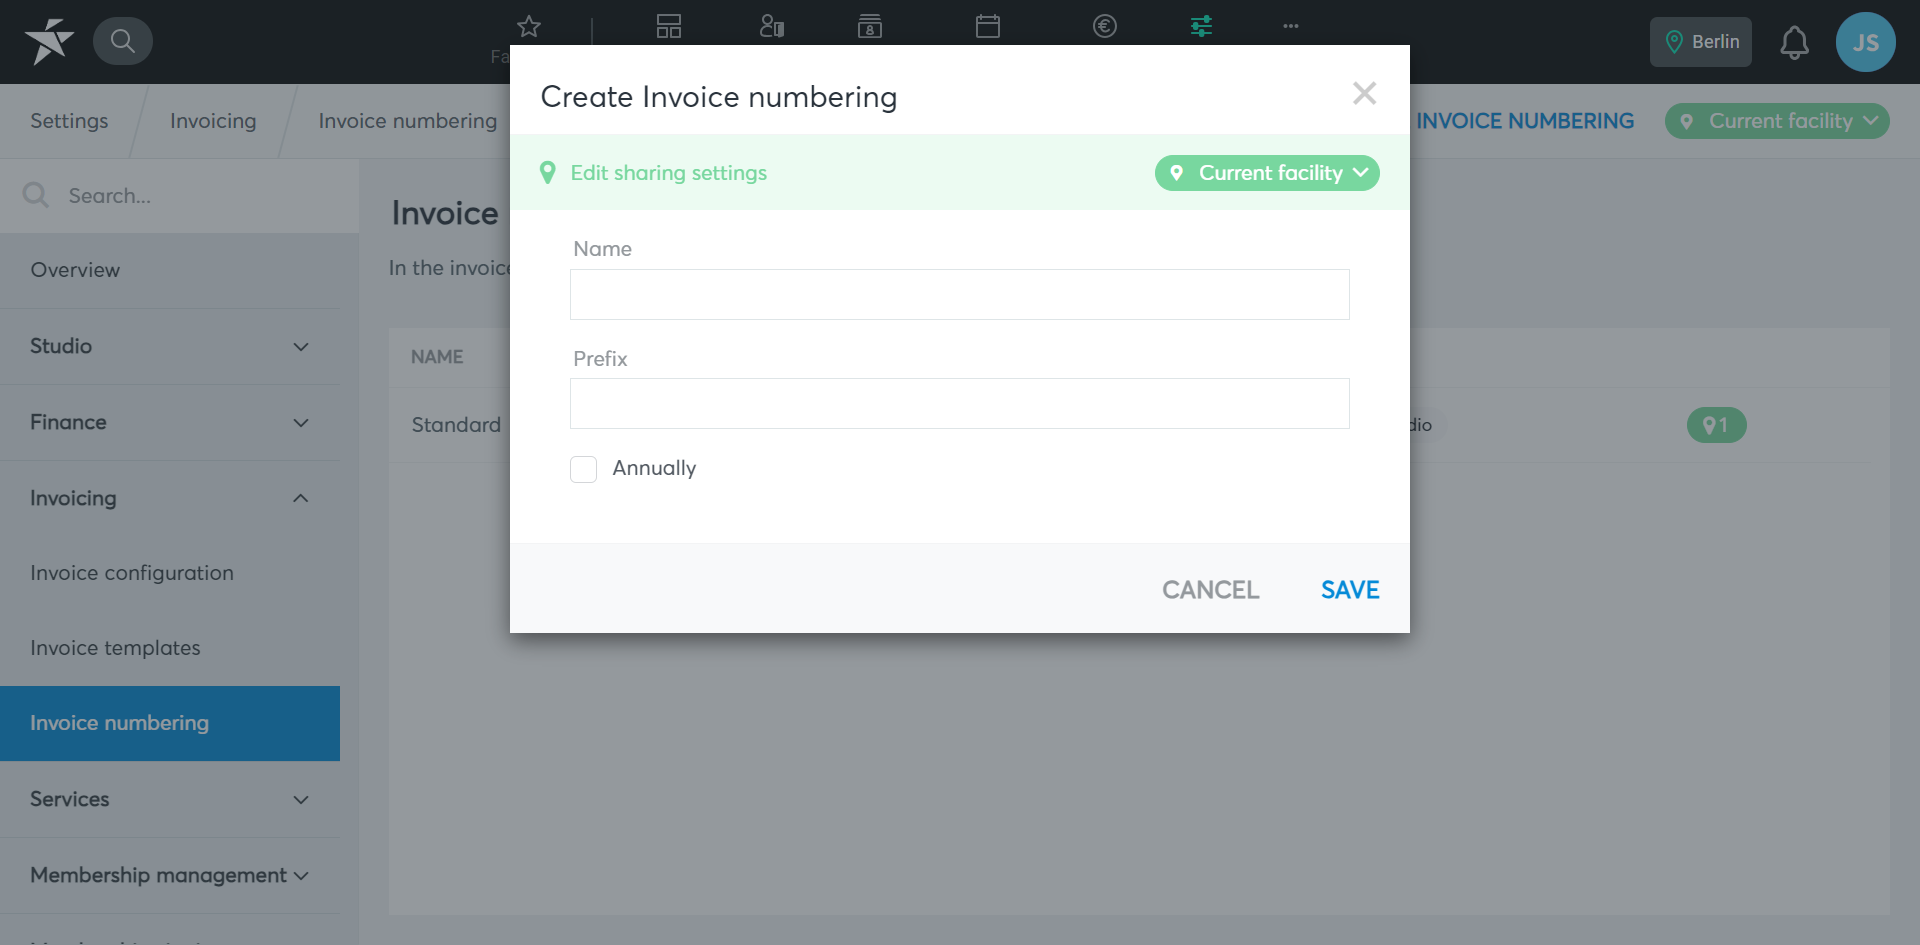Click the SAVE button in dialog
Viewport: 1920px width, 945px height.
pos(1350,590)
